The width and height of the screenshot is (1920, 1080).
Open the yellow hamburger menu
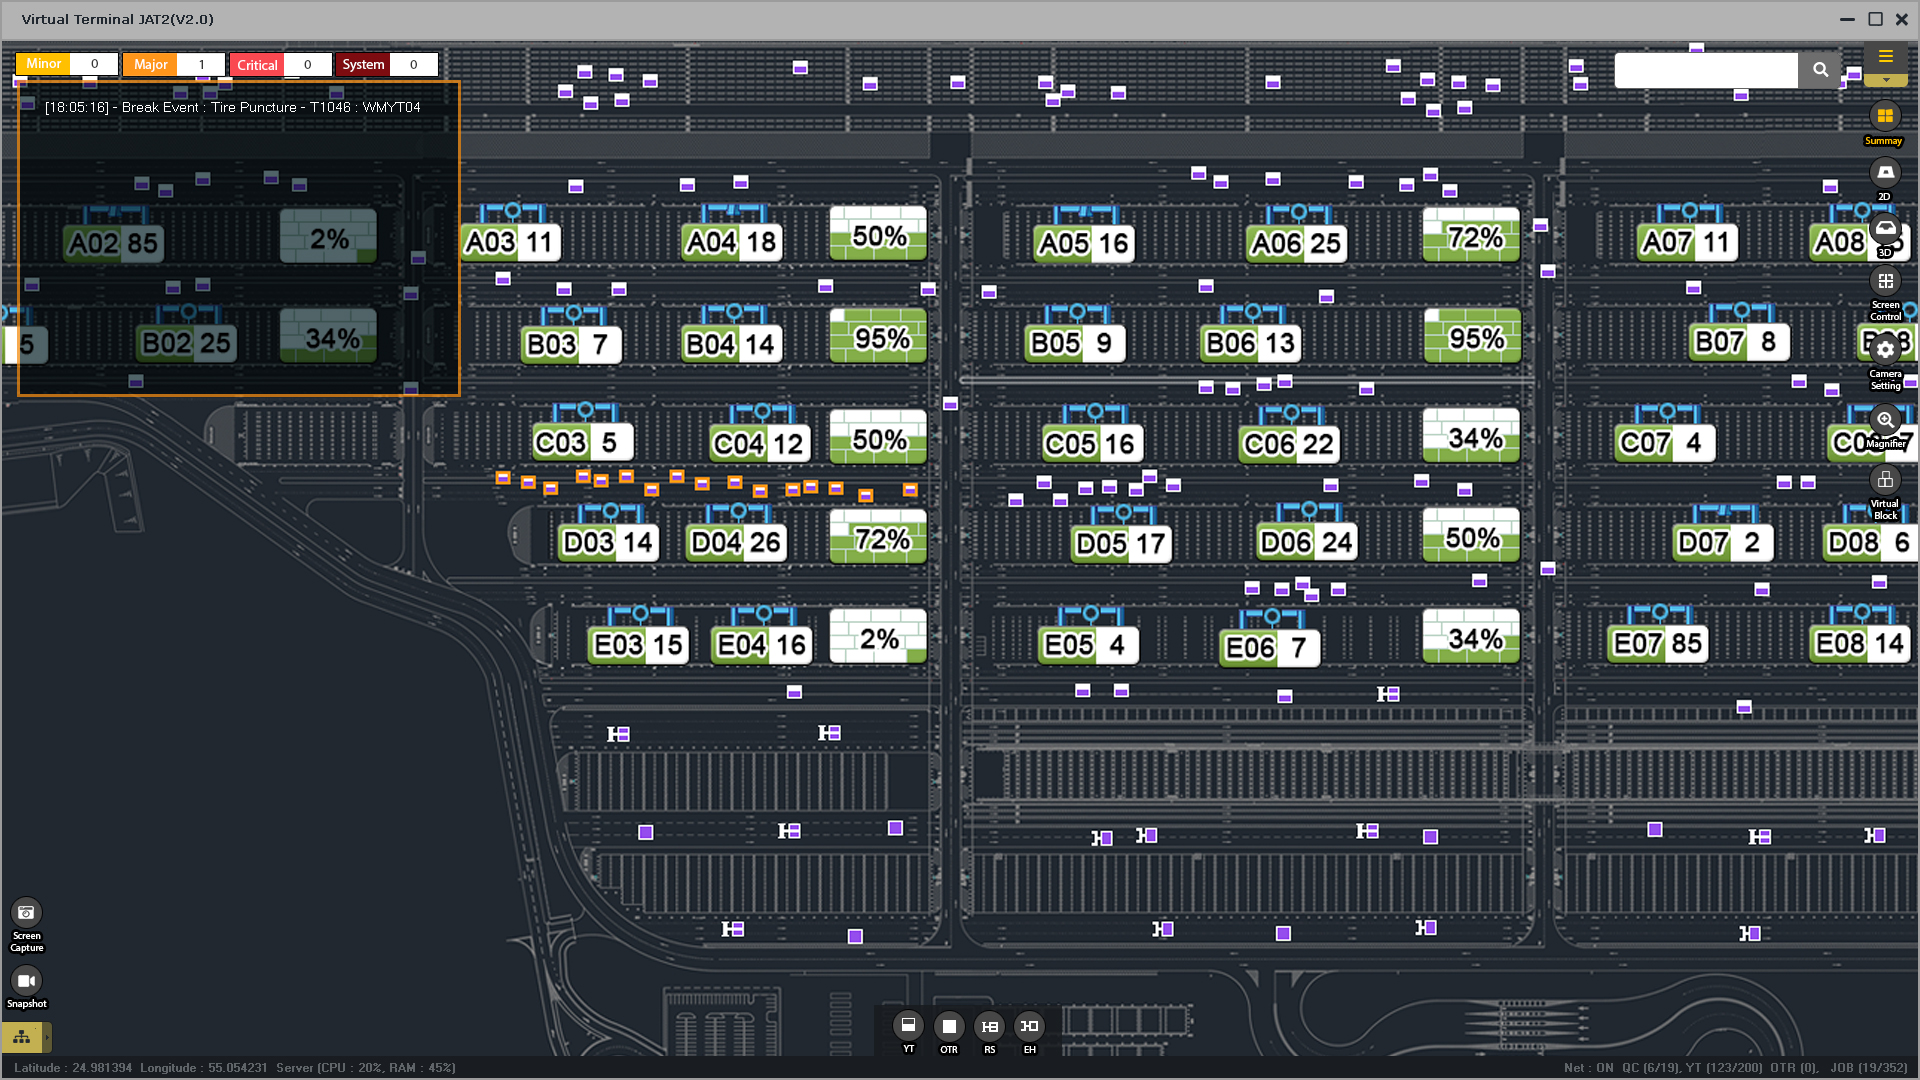(x=1886, y=57)
